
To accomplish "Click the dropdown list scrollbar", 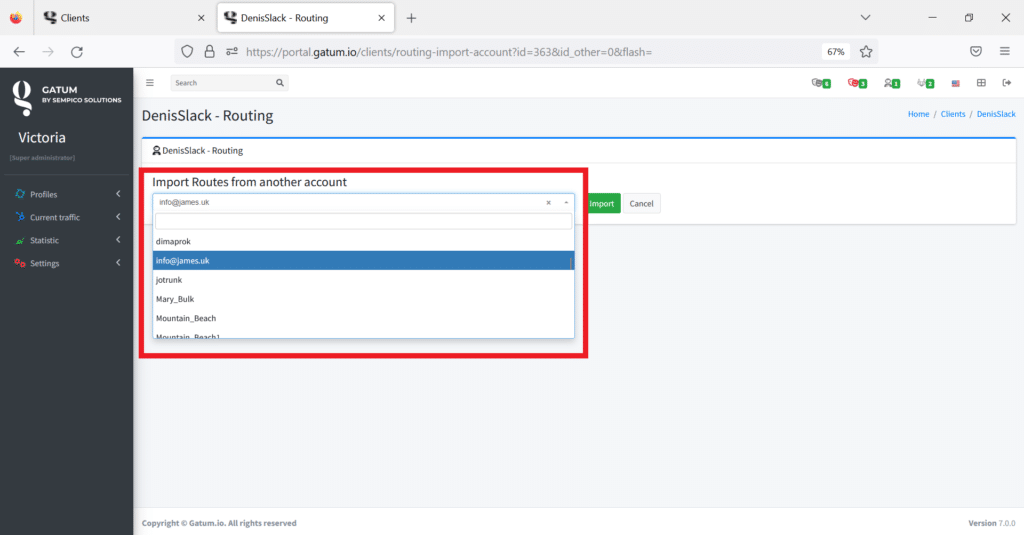I will pos(571,263).
